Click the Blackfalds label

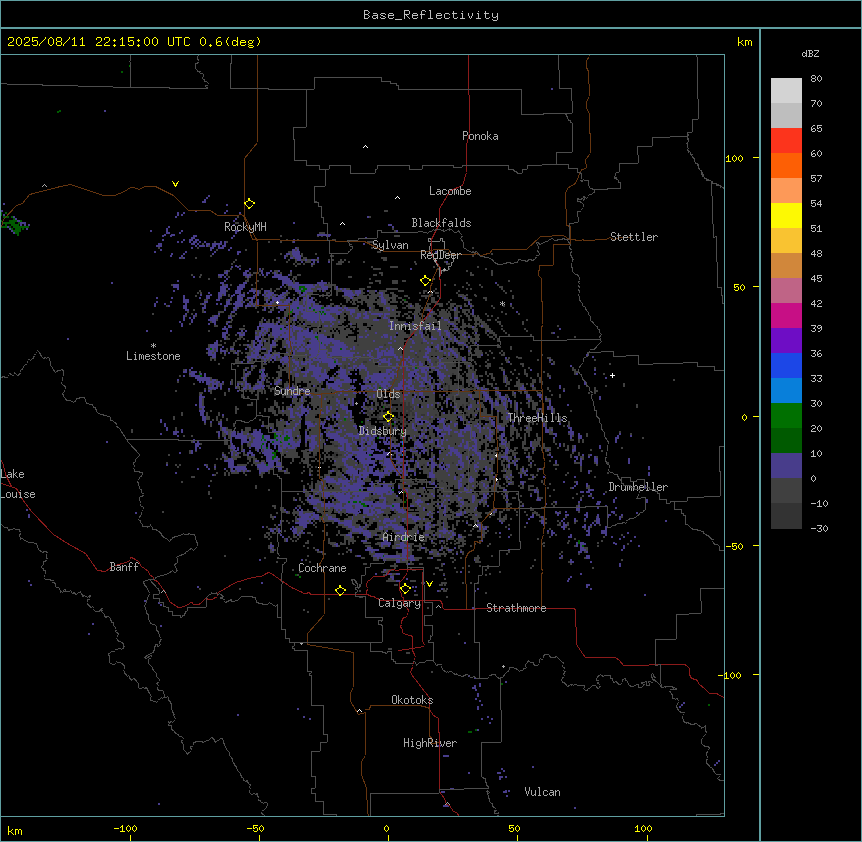[441, 223]
